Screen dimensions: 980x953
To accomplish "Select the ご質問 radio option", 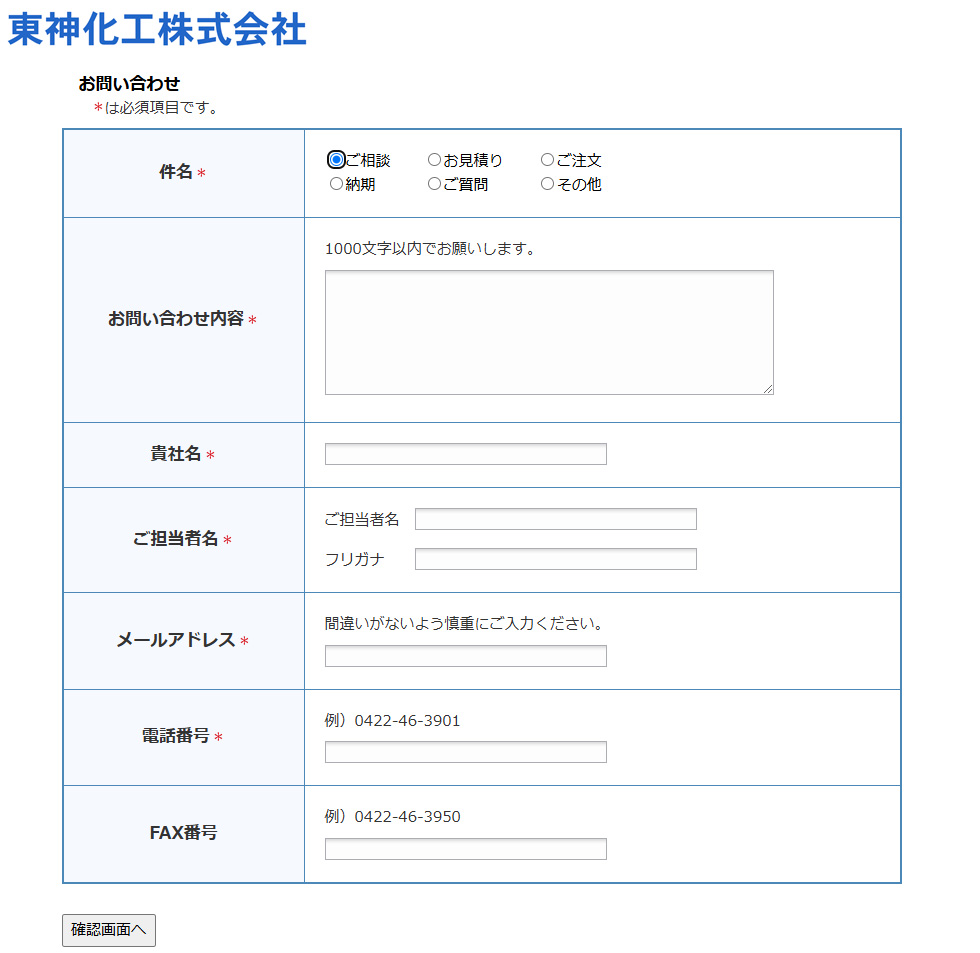I will 434,184.
